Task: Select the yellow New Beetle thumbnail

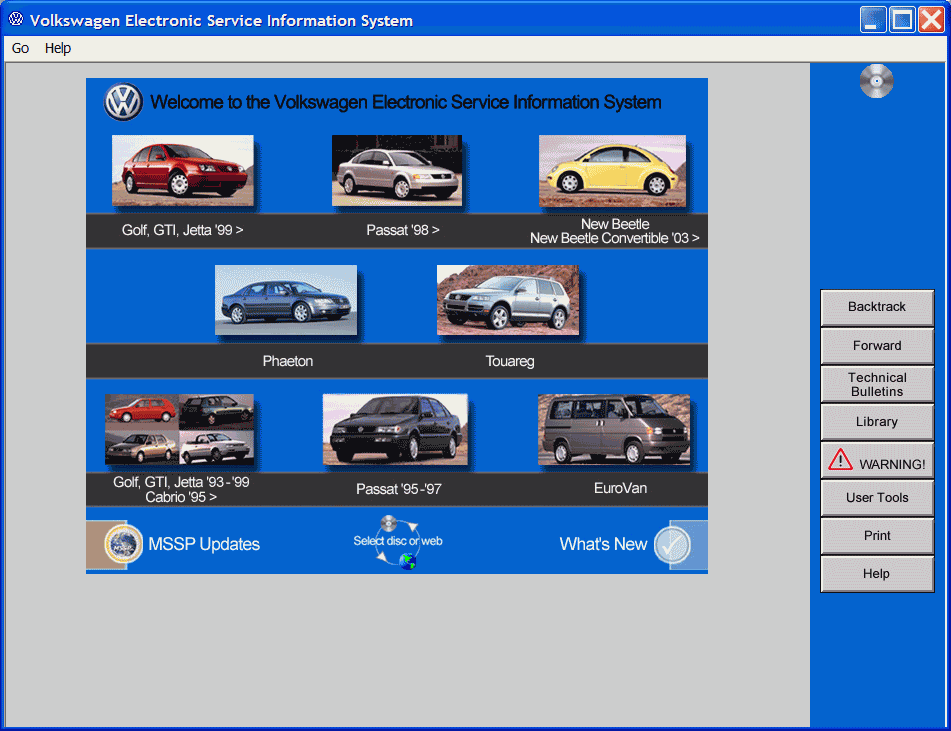Action: pos(613,171)
